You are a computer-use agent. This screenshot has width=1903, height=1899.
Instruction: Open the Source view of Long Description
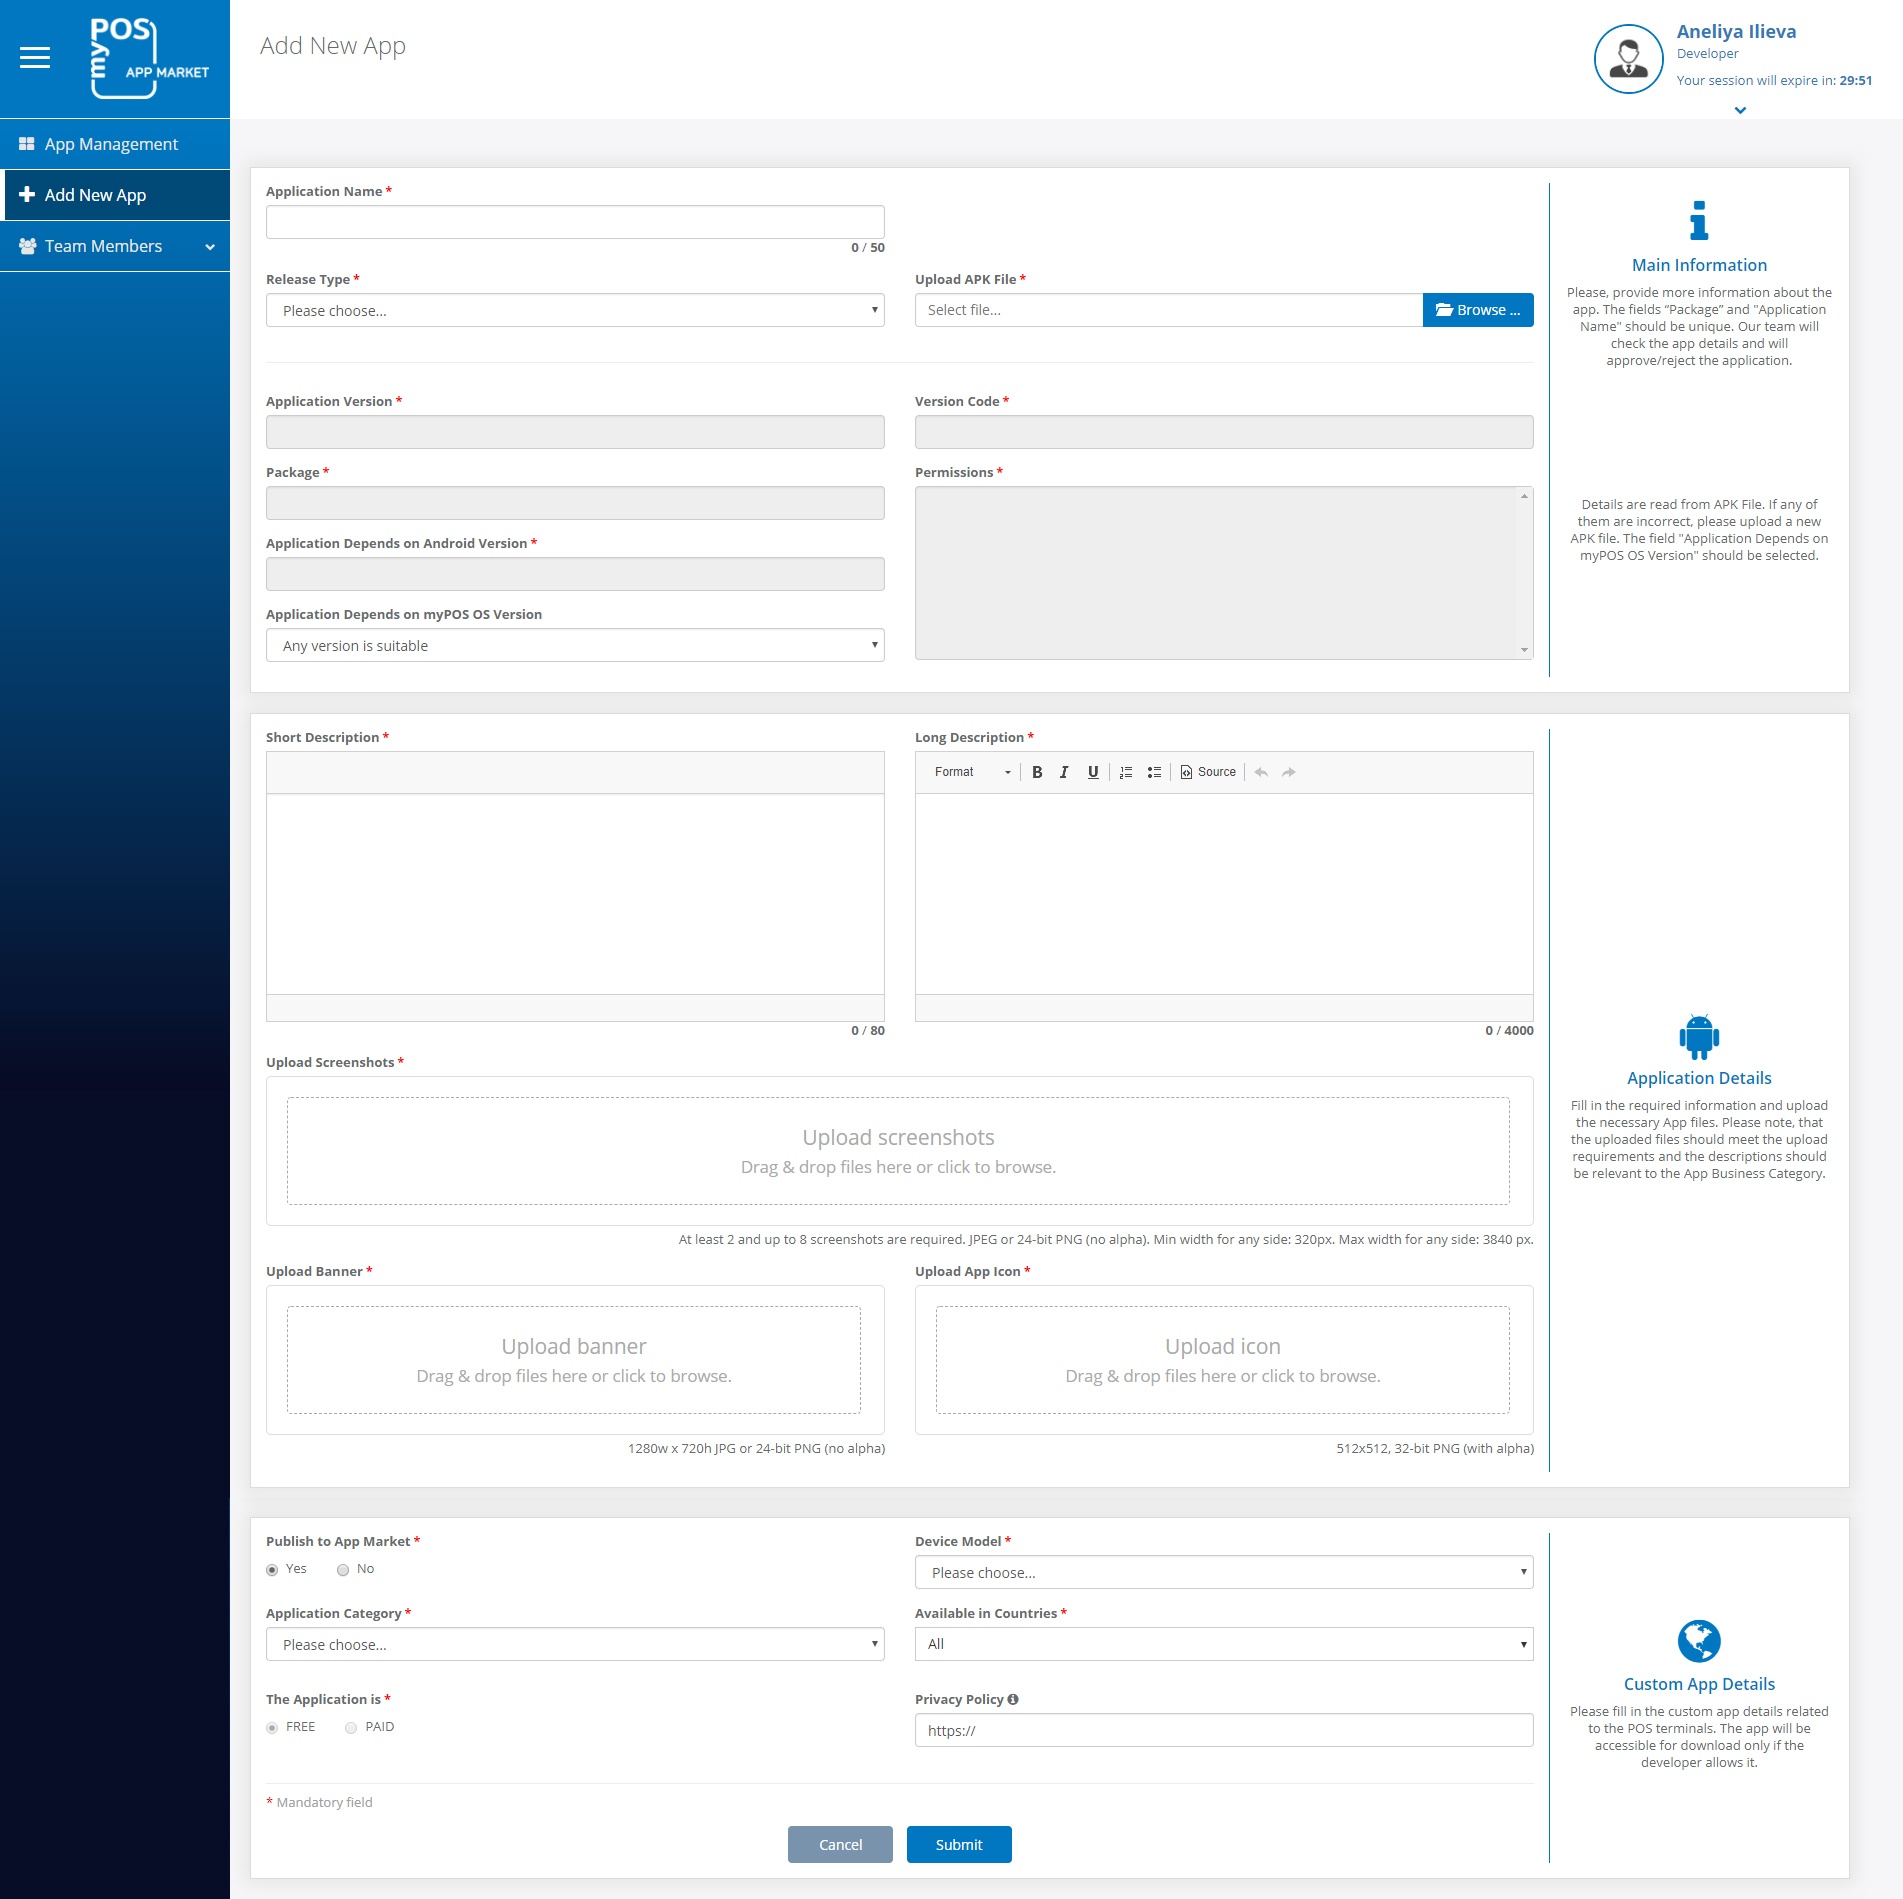point(1207,771)
